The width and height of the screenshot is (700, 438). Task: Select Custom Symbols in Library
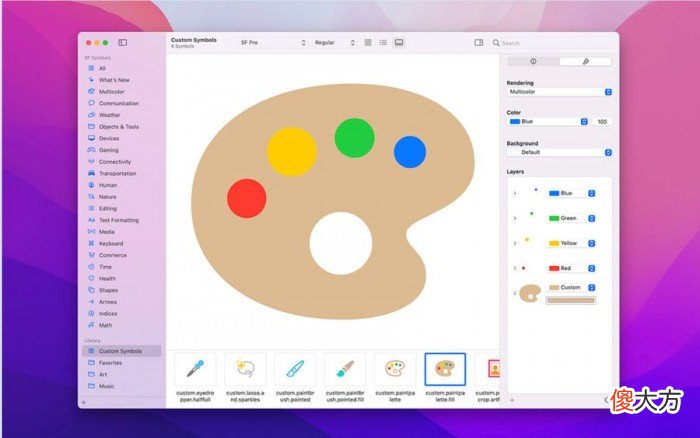click(122, 351)
